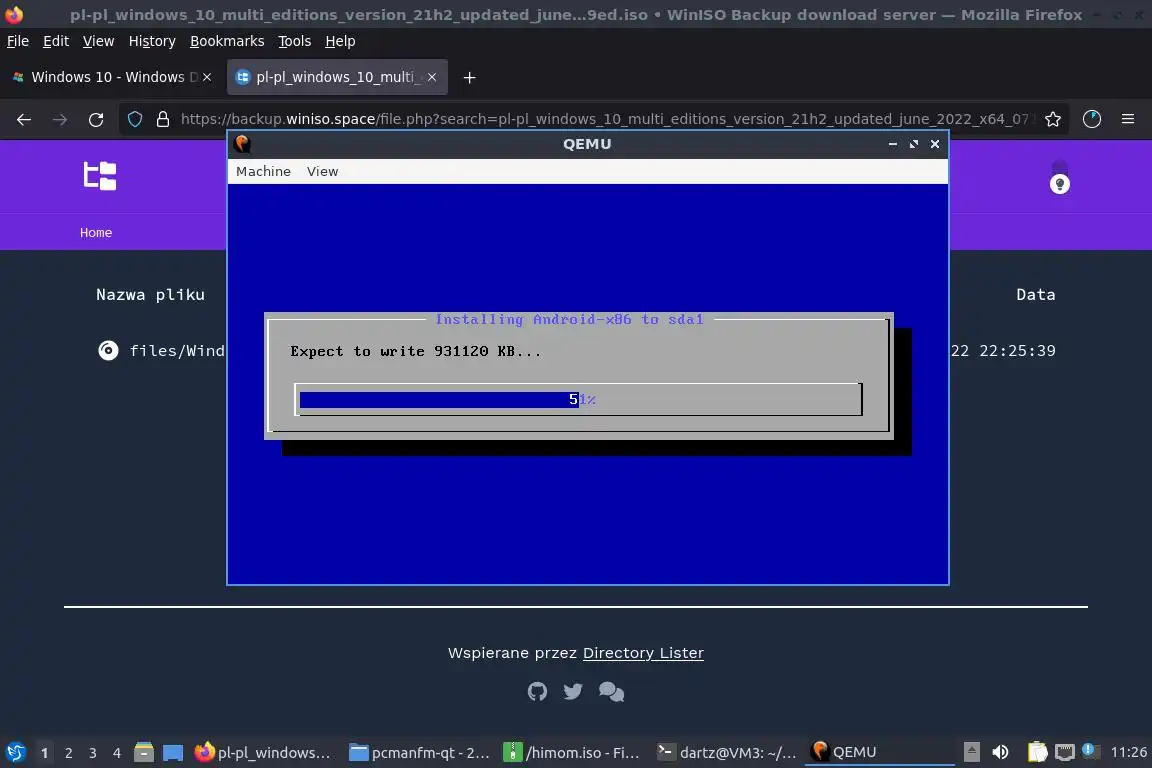The image size is (1152, 768).
Task: Open Firefox View menu in menu bar
Action: tap(98, 41)
